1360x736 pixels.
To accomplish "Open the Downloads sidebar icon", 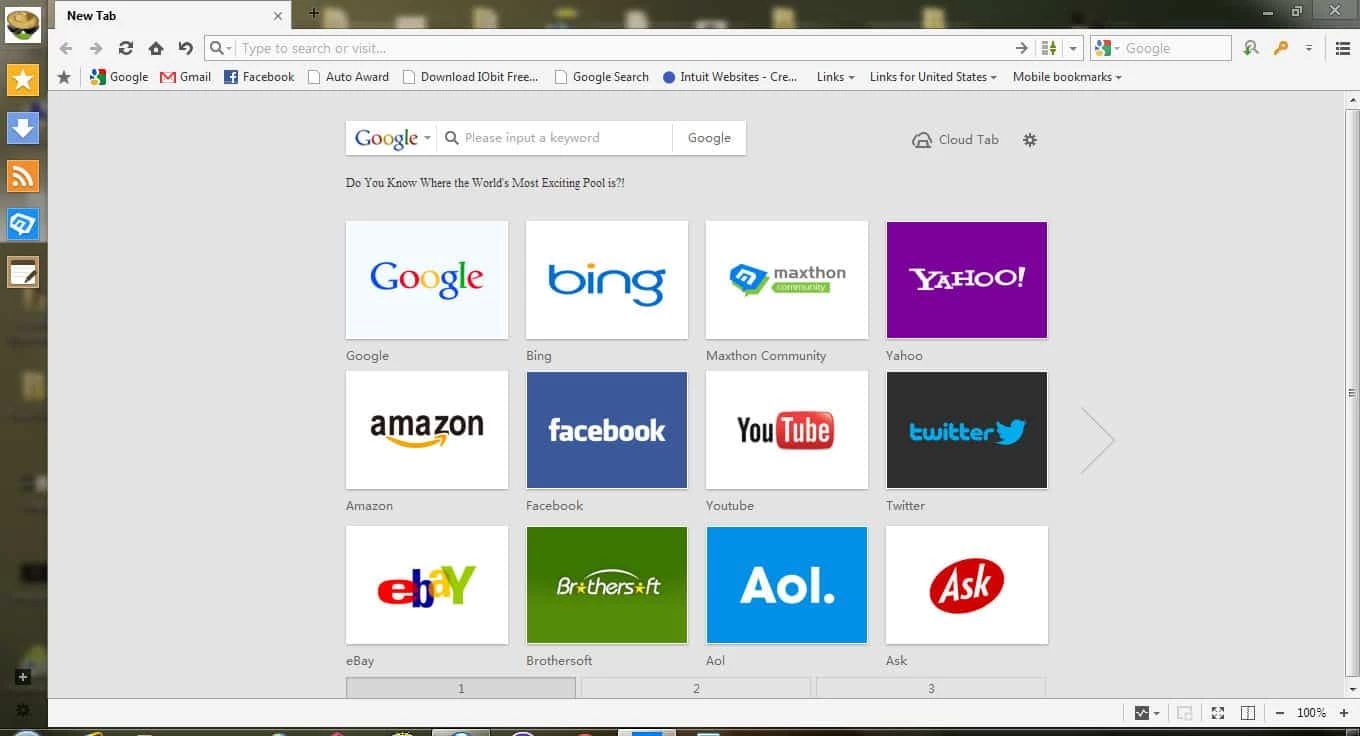I will click(x=22, y=128).
